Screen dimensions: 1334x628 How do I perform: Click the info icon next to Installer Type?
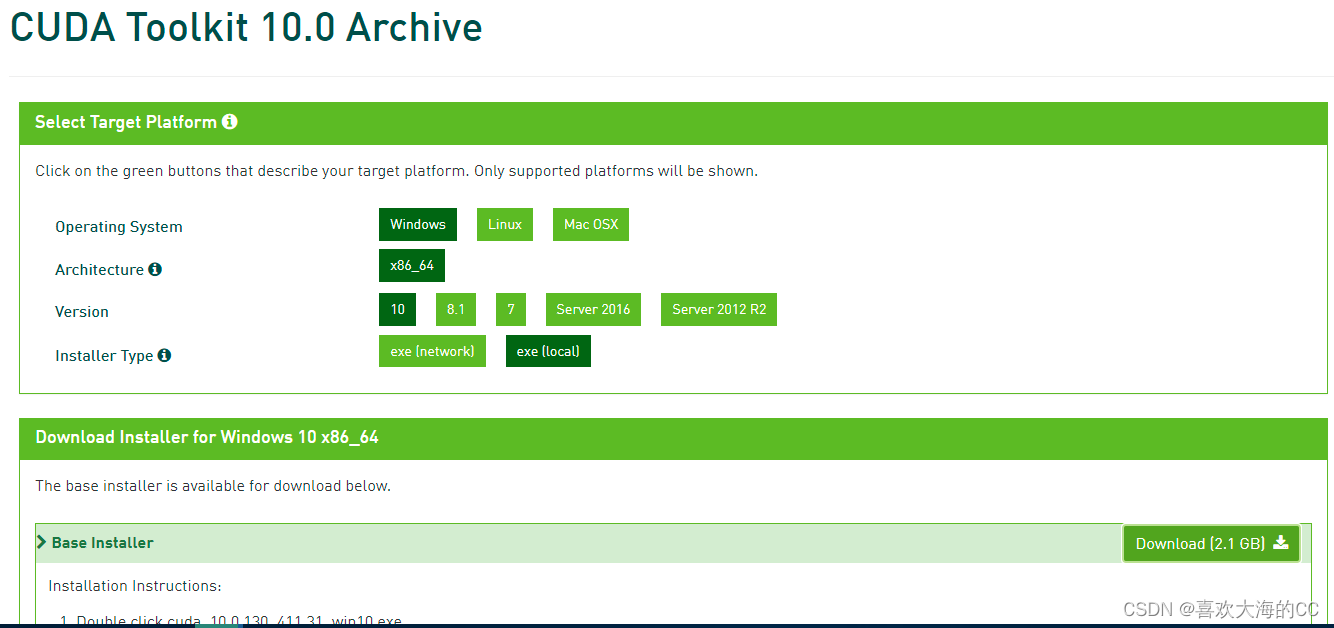click(x=164, y=355)
